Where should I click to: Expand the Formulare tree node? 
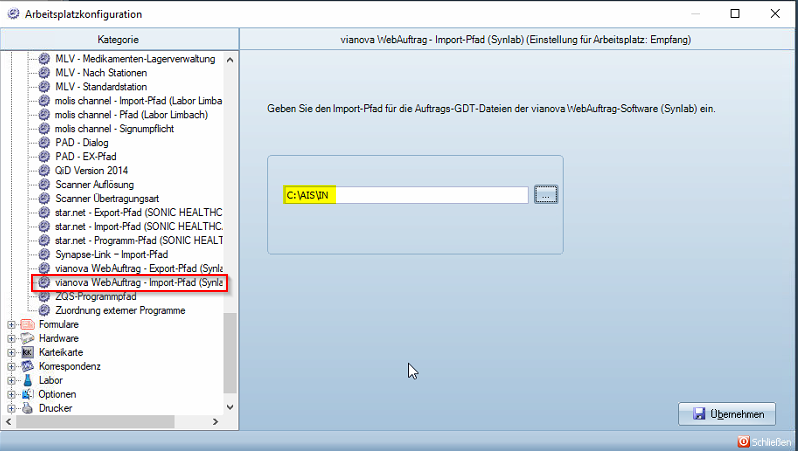(11, 325)
